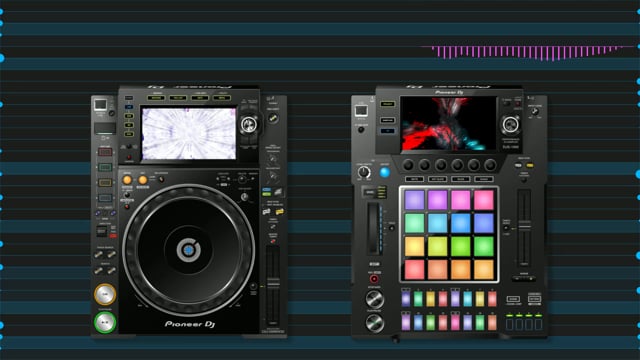Click the glowing blue button on the sampler

[384, 172]
